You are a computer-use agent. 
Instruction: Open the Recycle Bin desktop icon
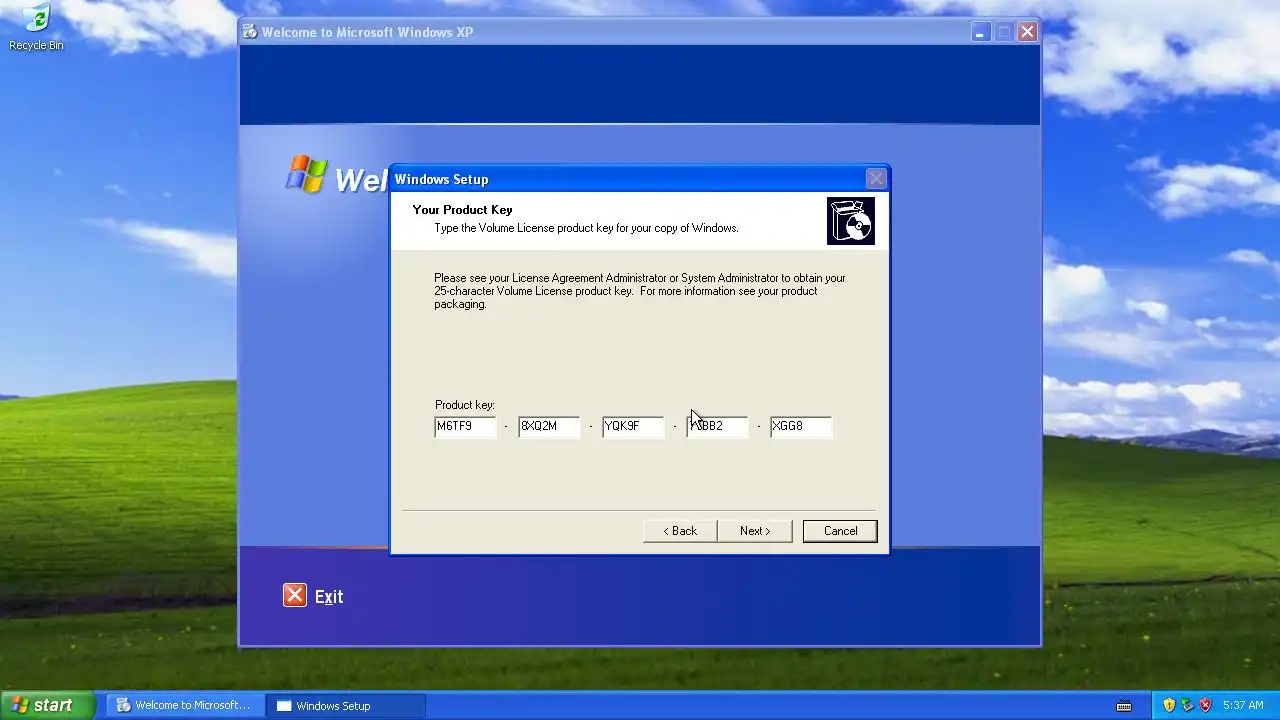click(x=36, y=27)
